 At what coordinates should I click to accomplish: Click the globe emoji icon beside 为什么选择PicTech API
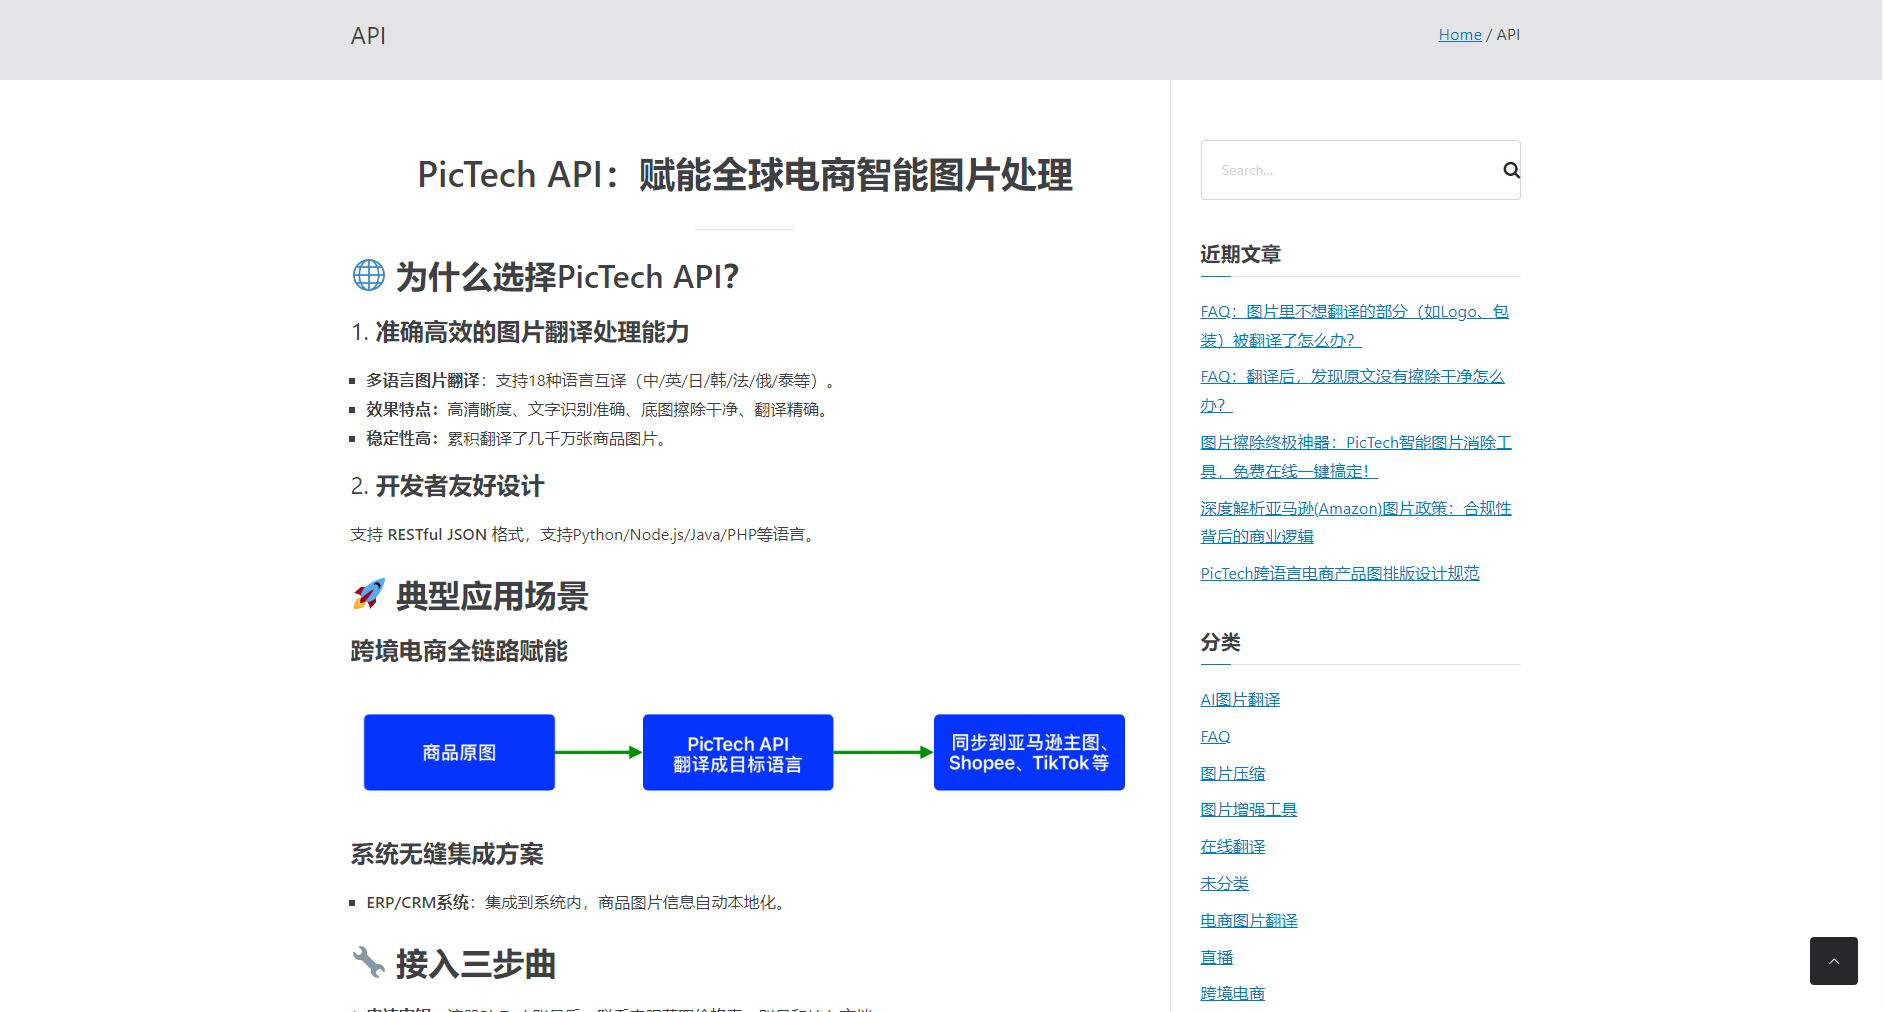tap(369, 275)
